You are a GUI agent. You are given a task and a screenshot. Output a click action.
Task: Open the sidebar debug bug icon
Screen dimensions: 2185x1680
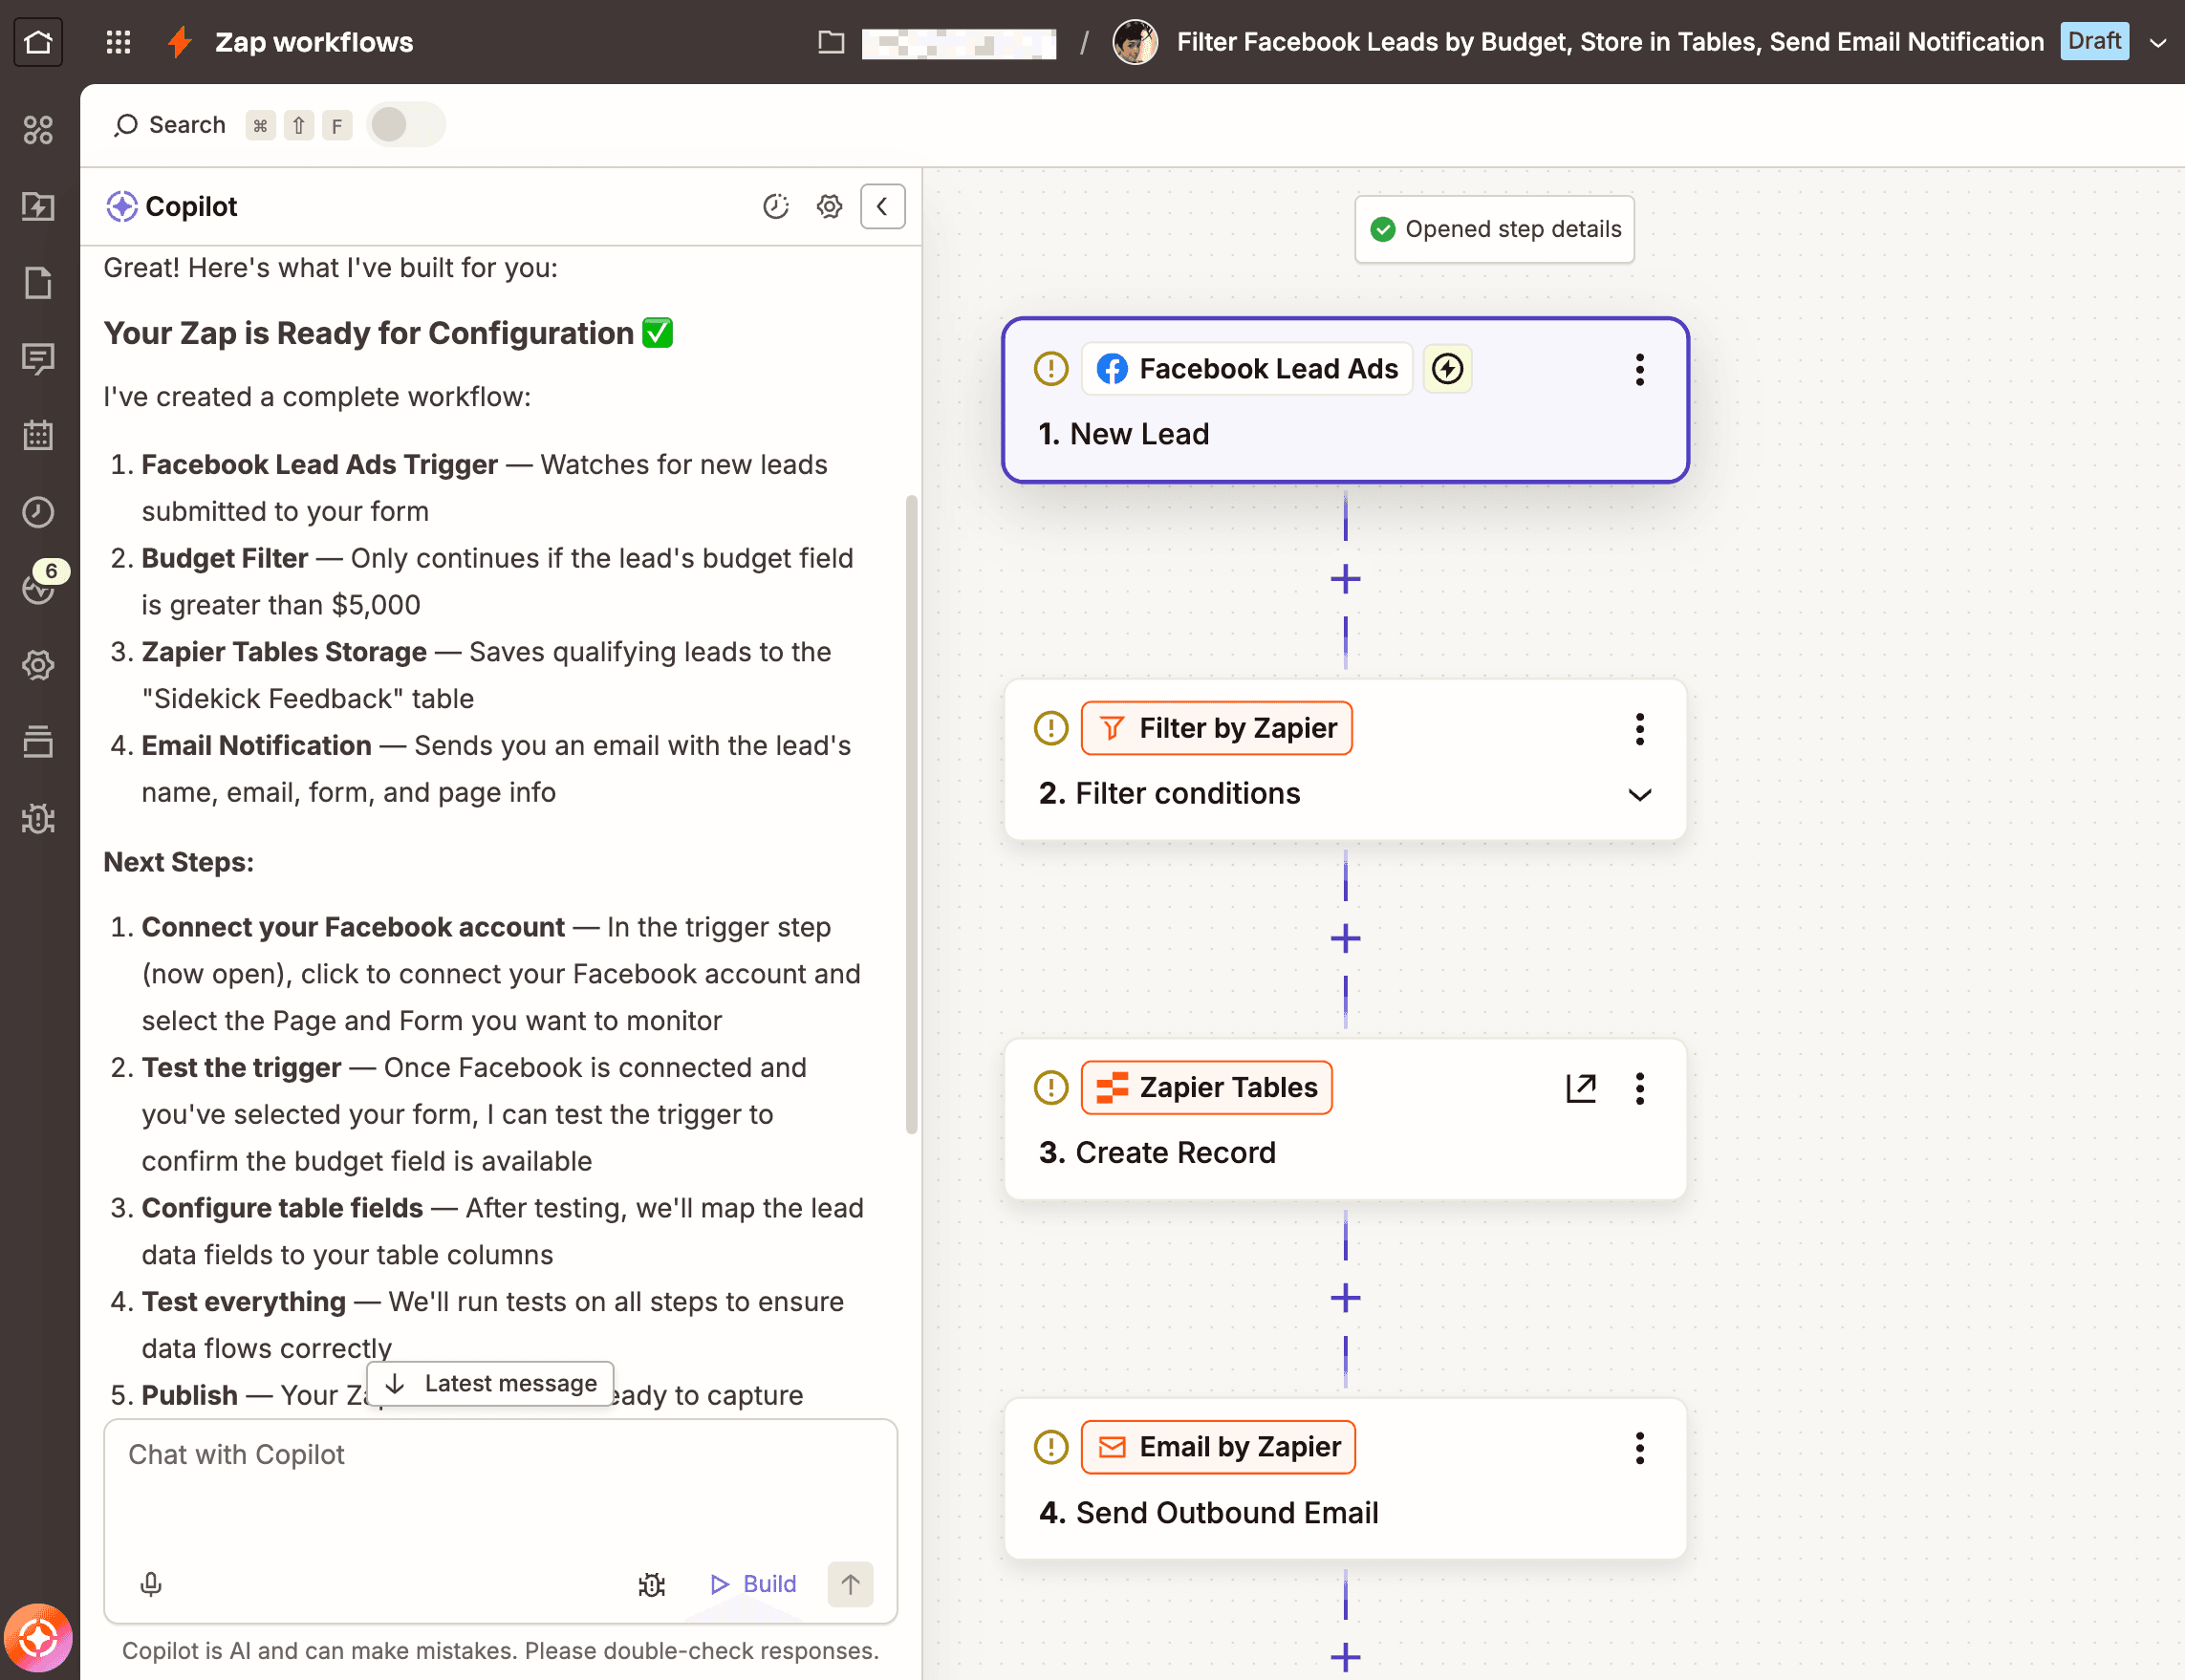click(38, 819)
